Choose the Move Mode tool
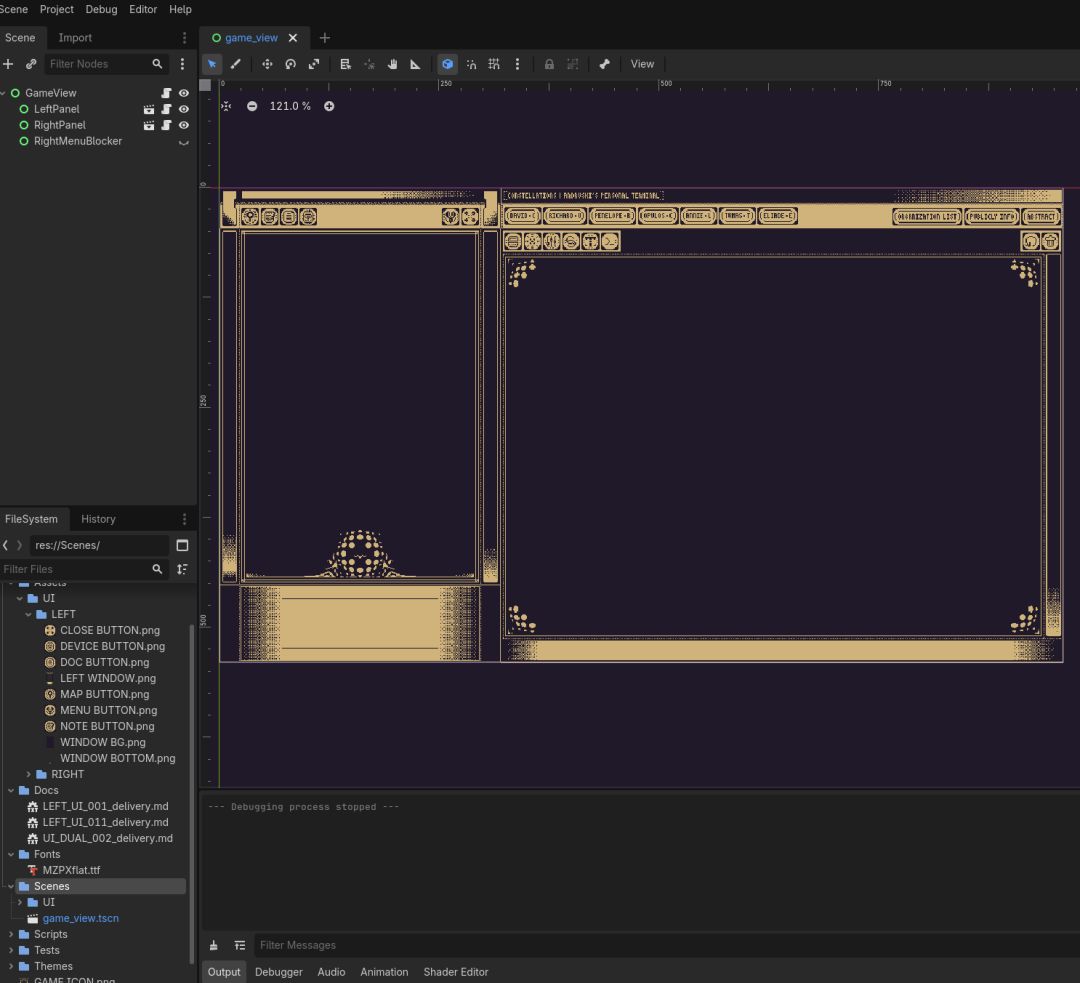1080x983 pixels. 267,64
